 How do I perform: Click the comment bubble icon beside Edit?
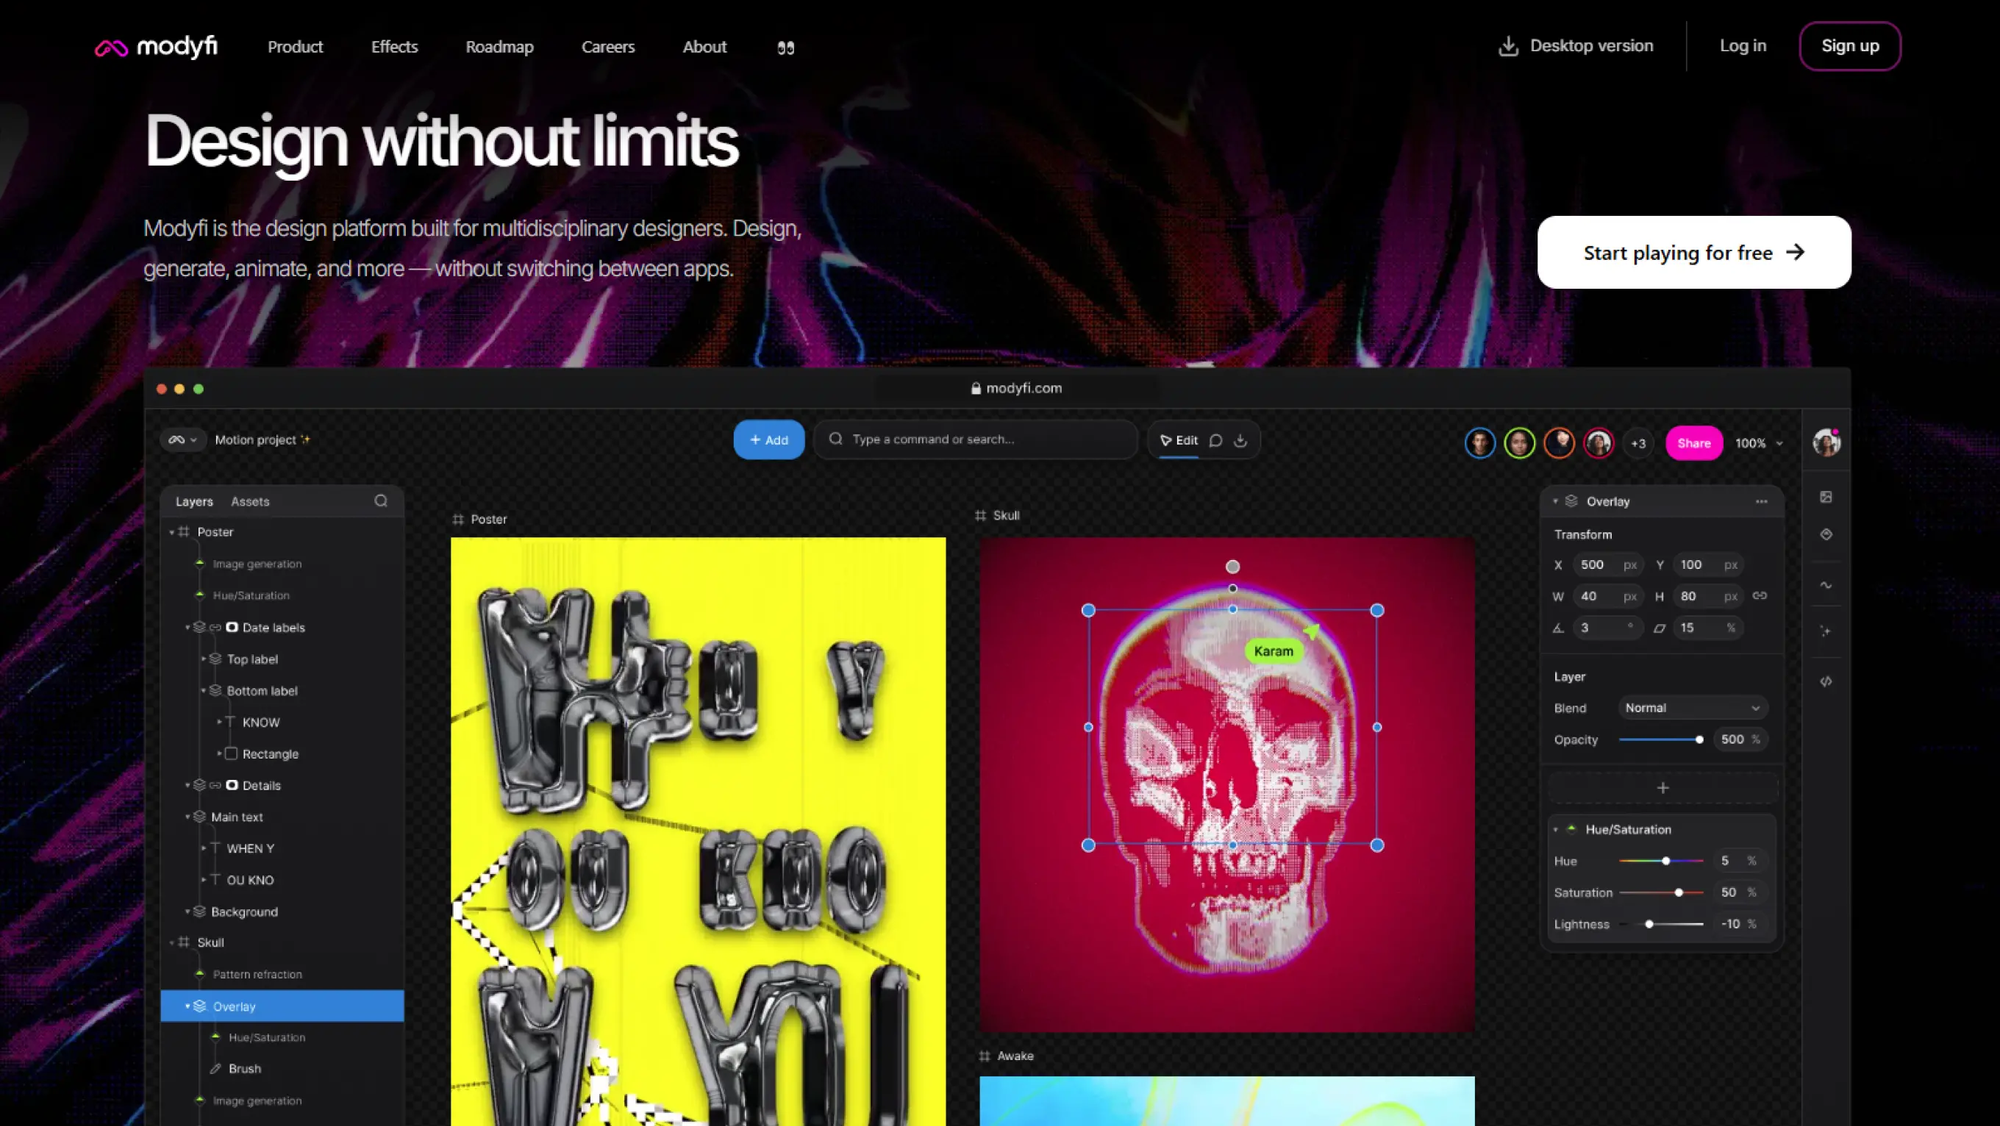(x=1216, y=441)
